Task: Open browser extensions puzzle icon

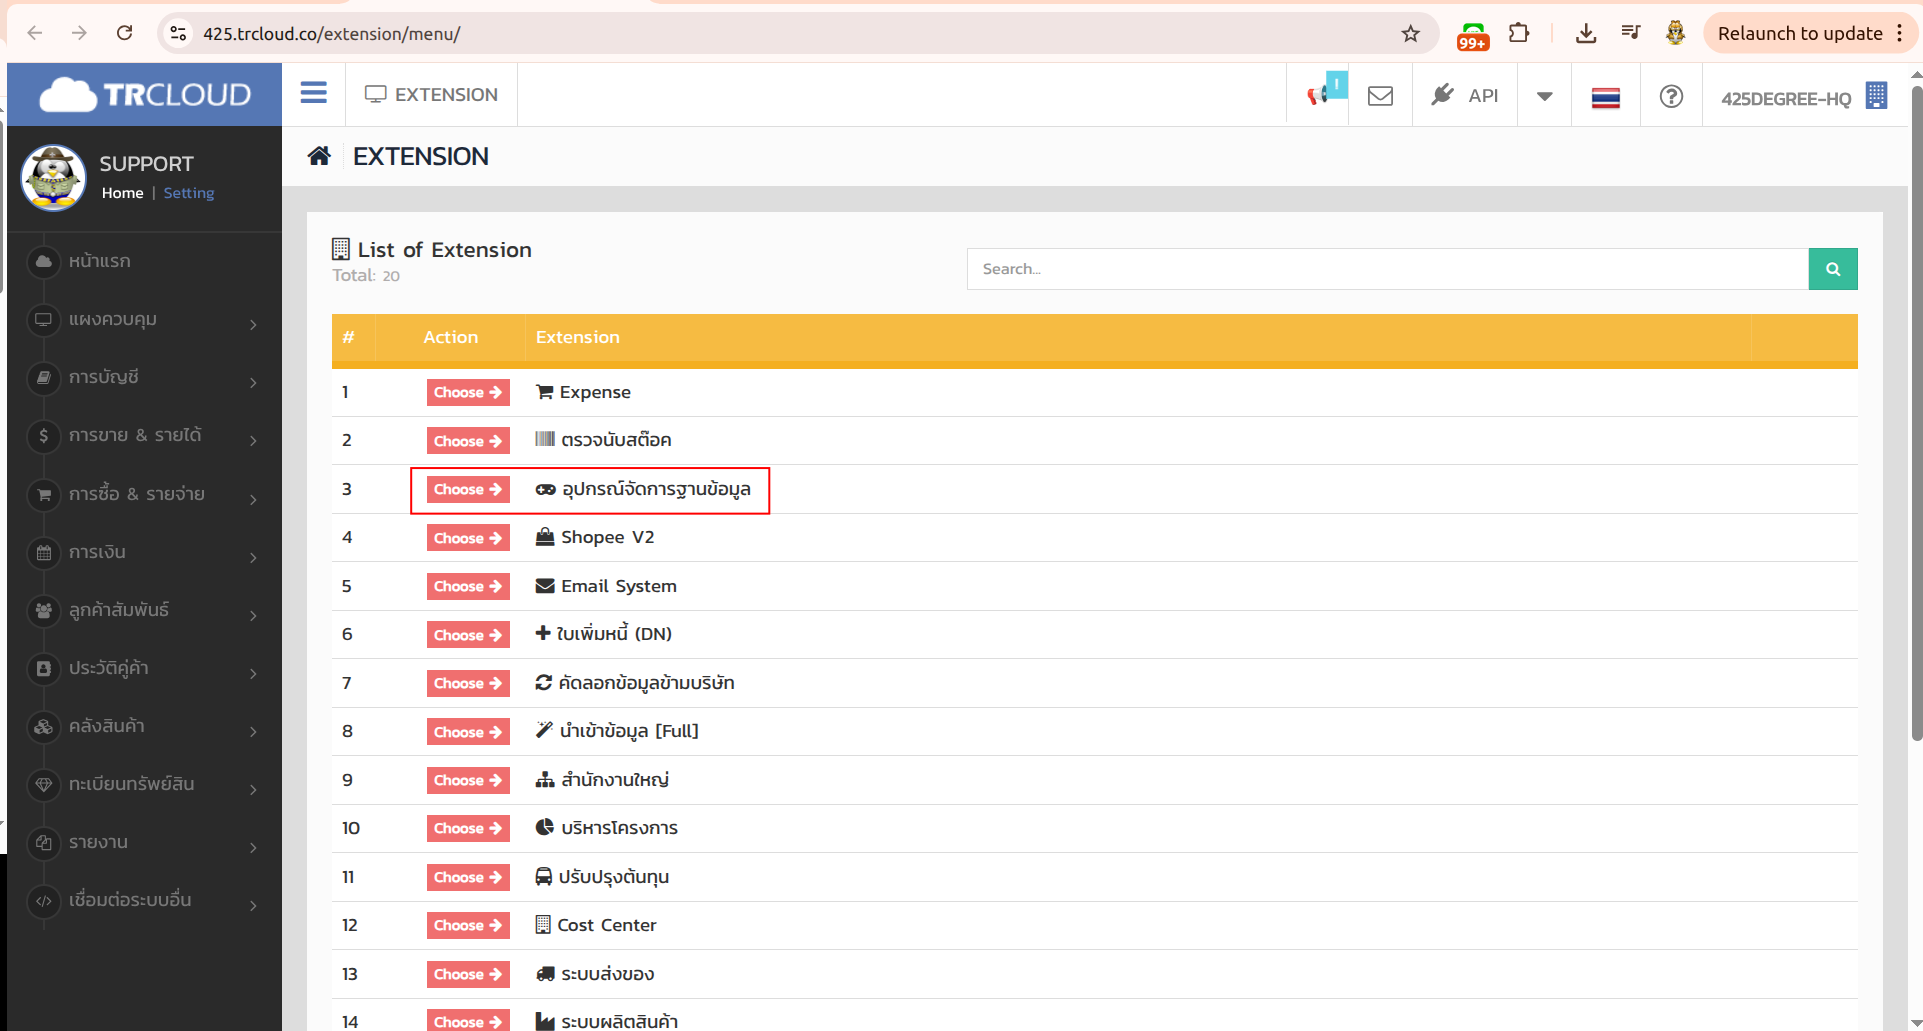Action: 1518,33
